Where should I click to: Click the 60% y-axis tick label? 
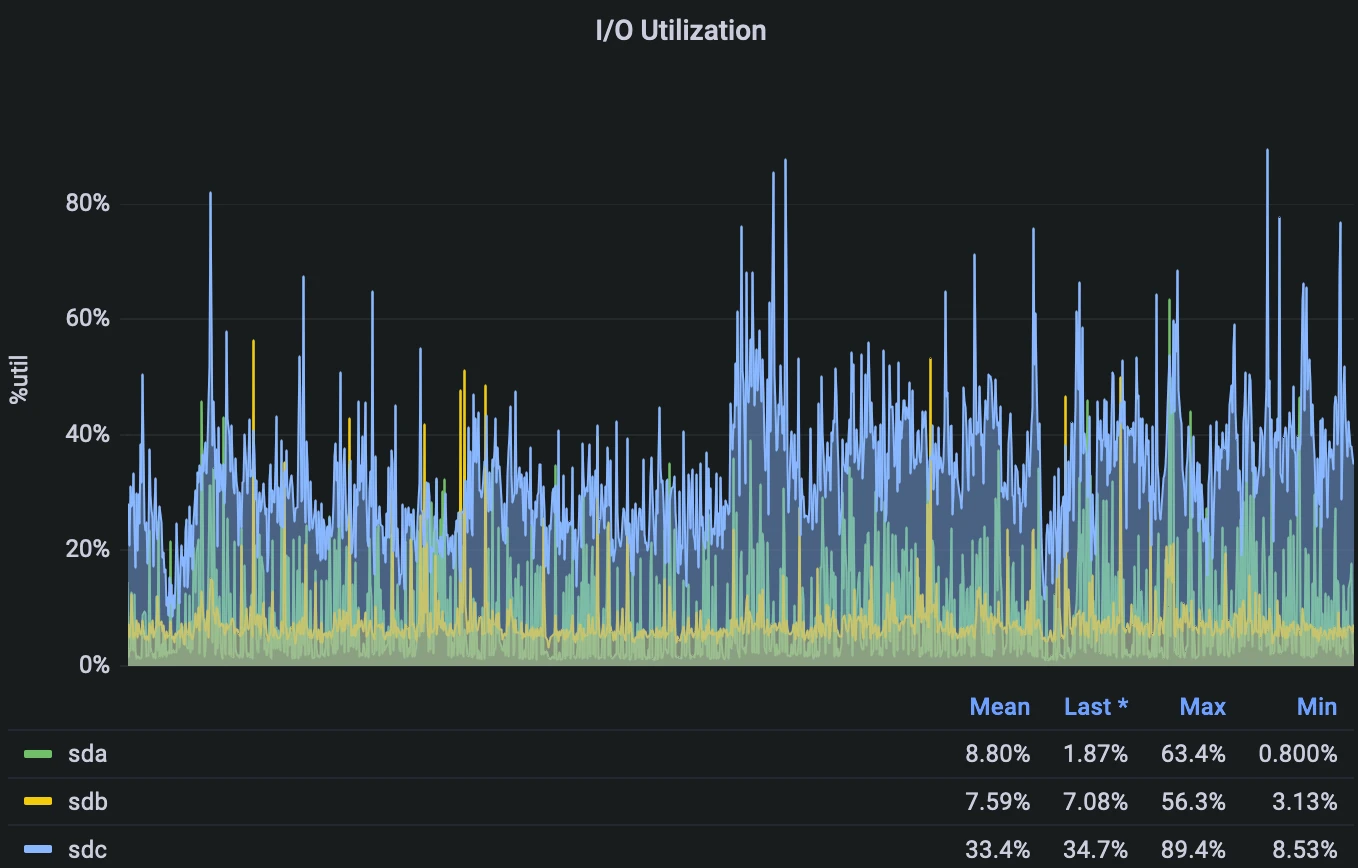coord(86,319)
